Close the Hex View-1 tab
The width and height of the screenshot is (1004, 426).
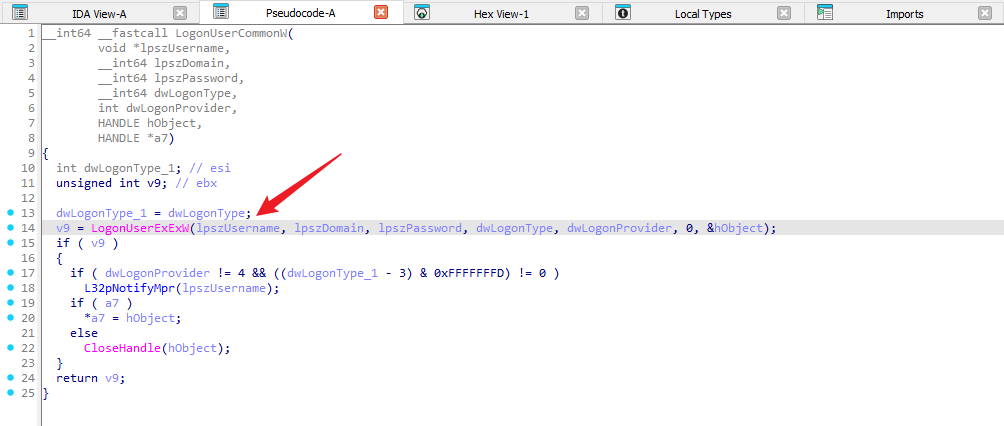[x=582, y=13]
